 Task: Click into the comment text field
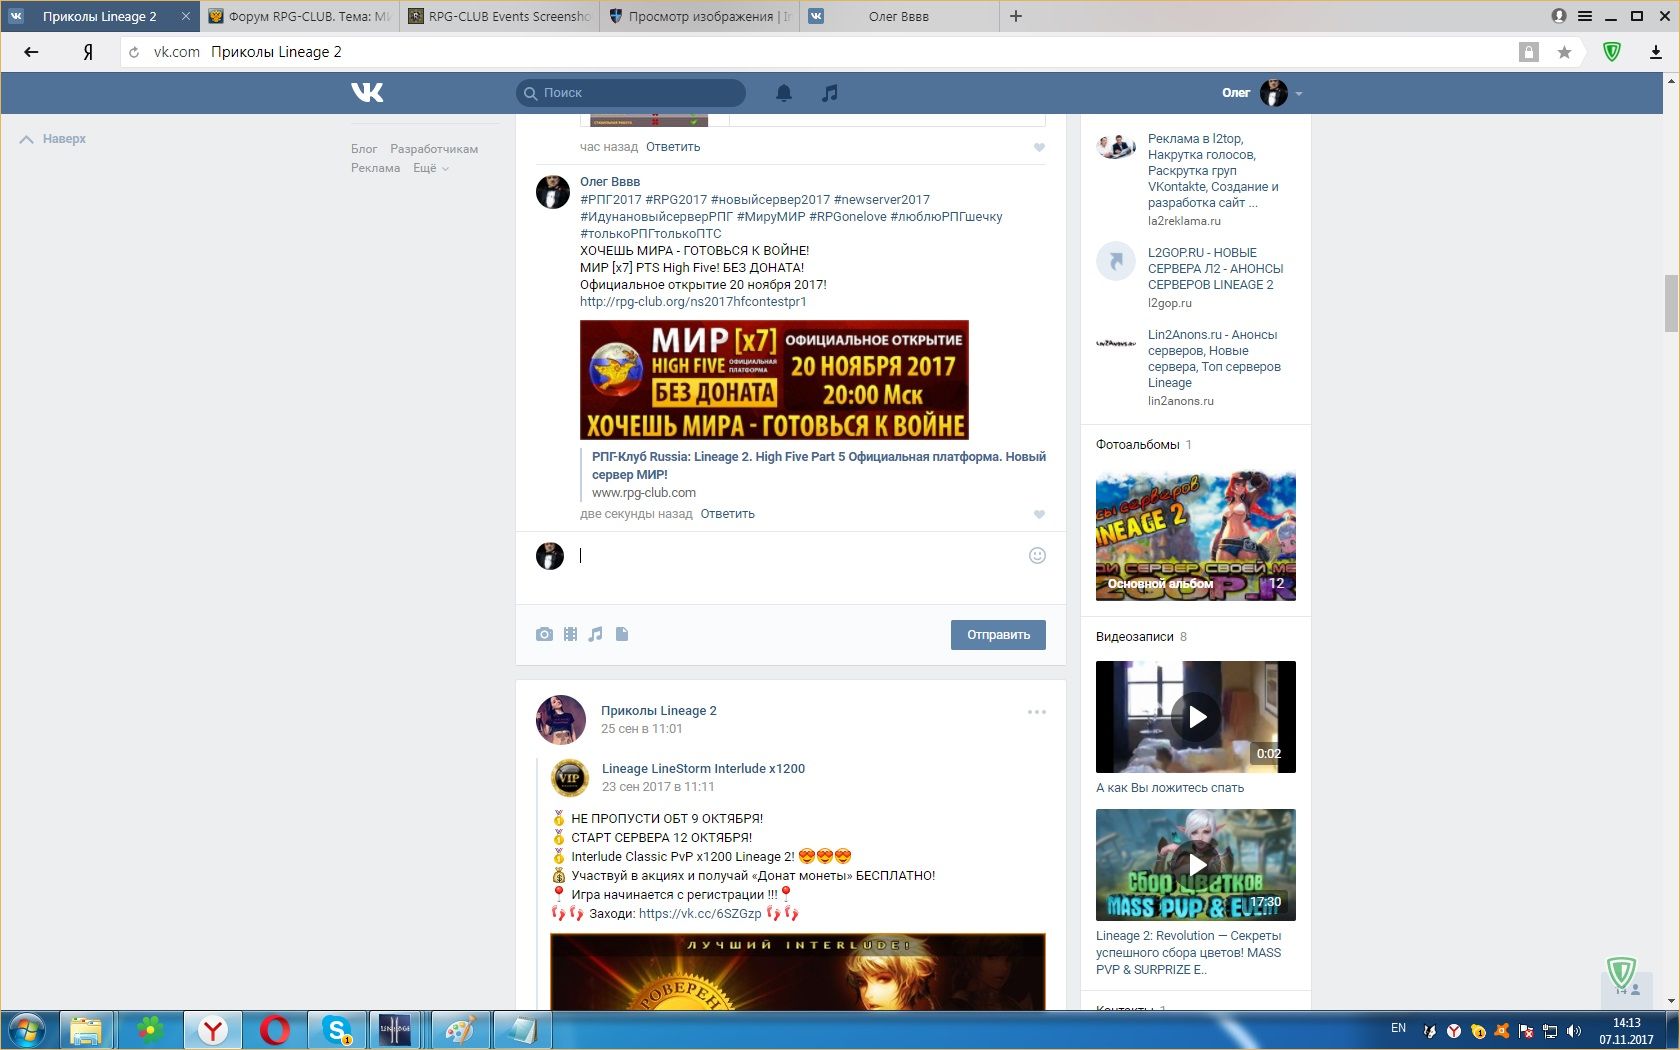pos(800,556)
